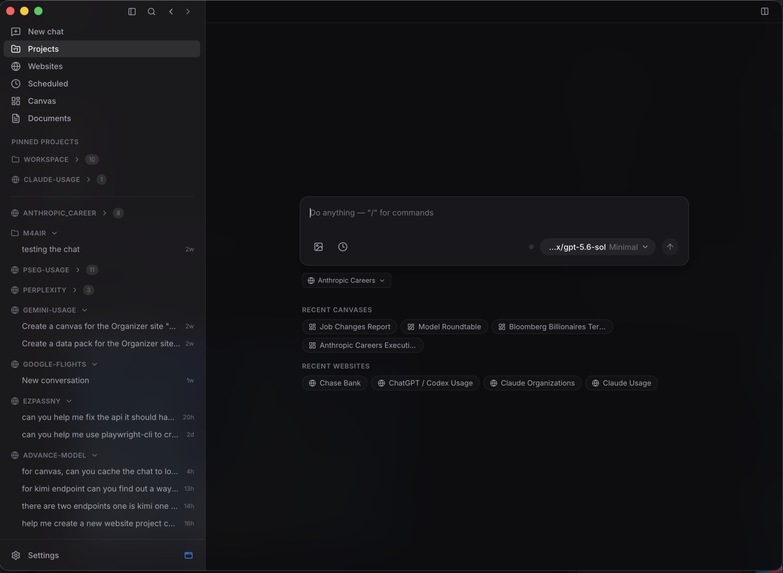This screenshot has width=783, height=573.
Task: Expand the PERPLEXITY project
Action: tap(74, 290)
